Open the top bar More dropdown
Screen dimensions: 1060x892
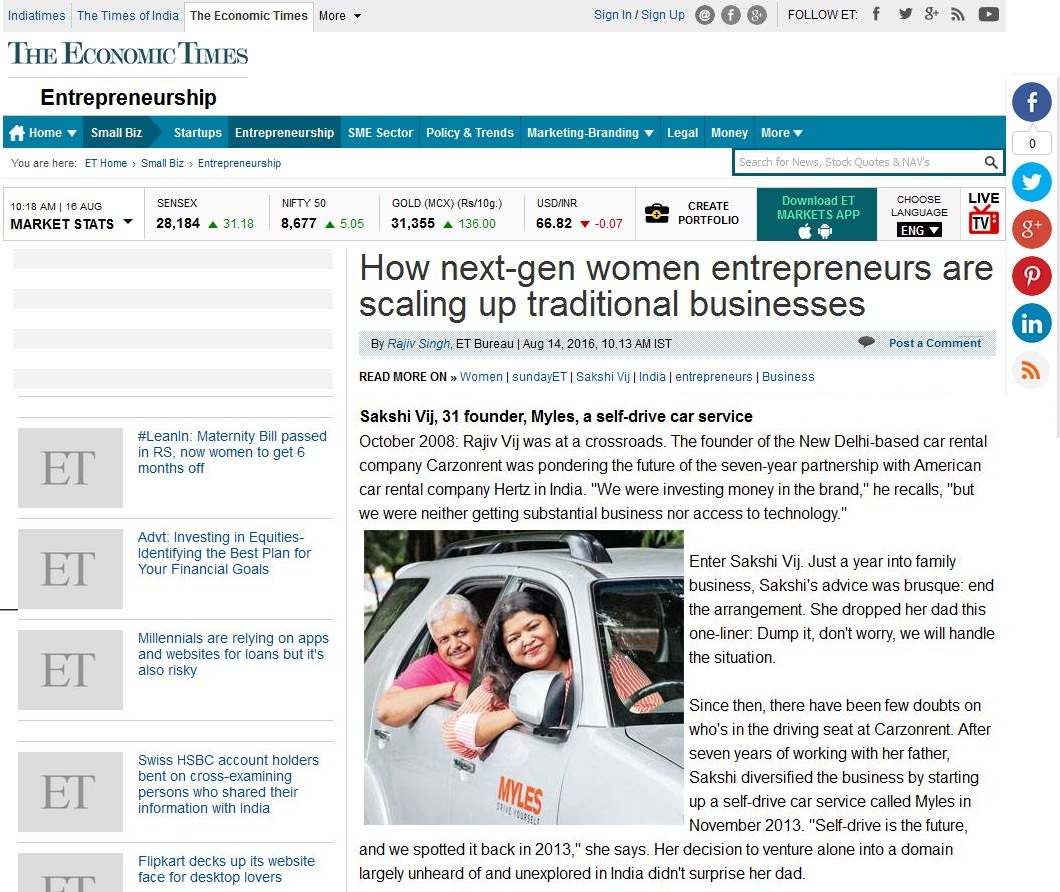(340, 16)
